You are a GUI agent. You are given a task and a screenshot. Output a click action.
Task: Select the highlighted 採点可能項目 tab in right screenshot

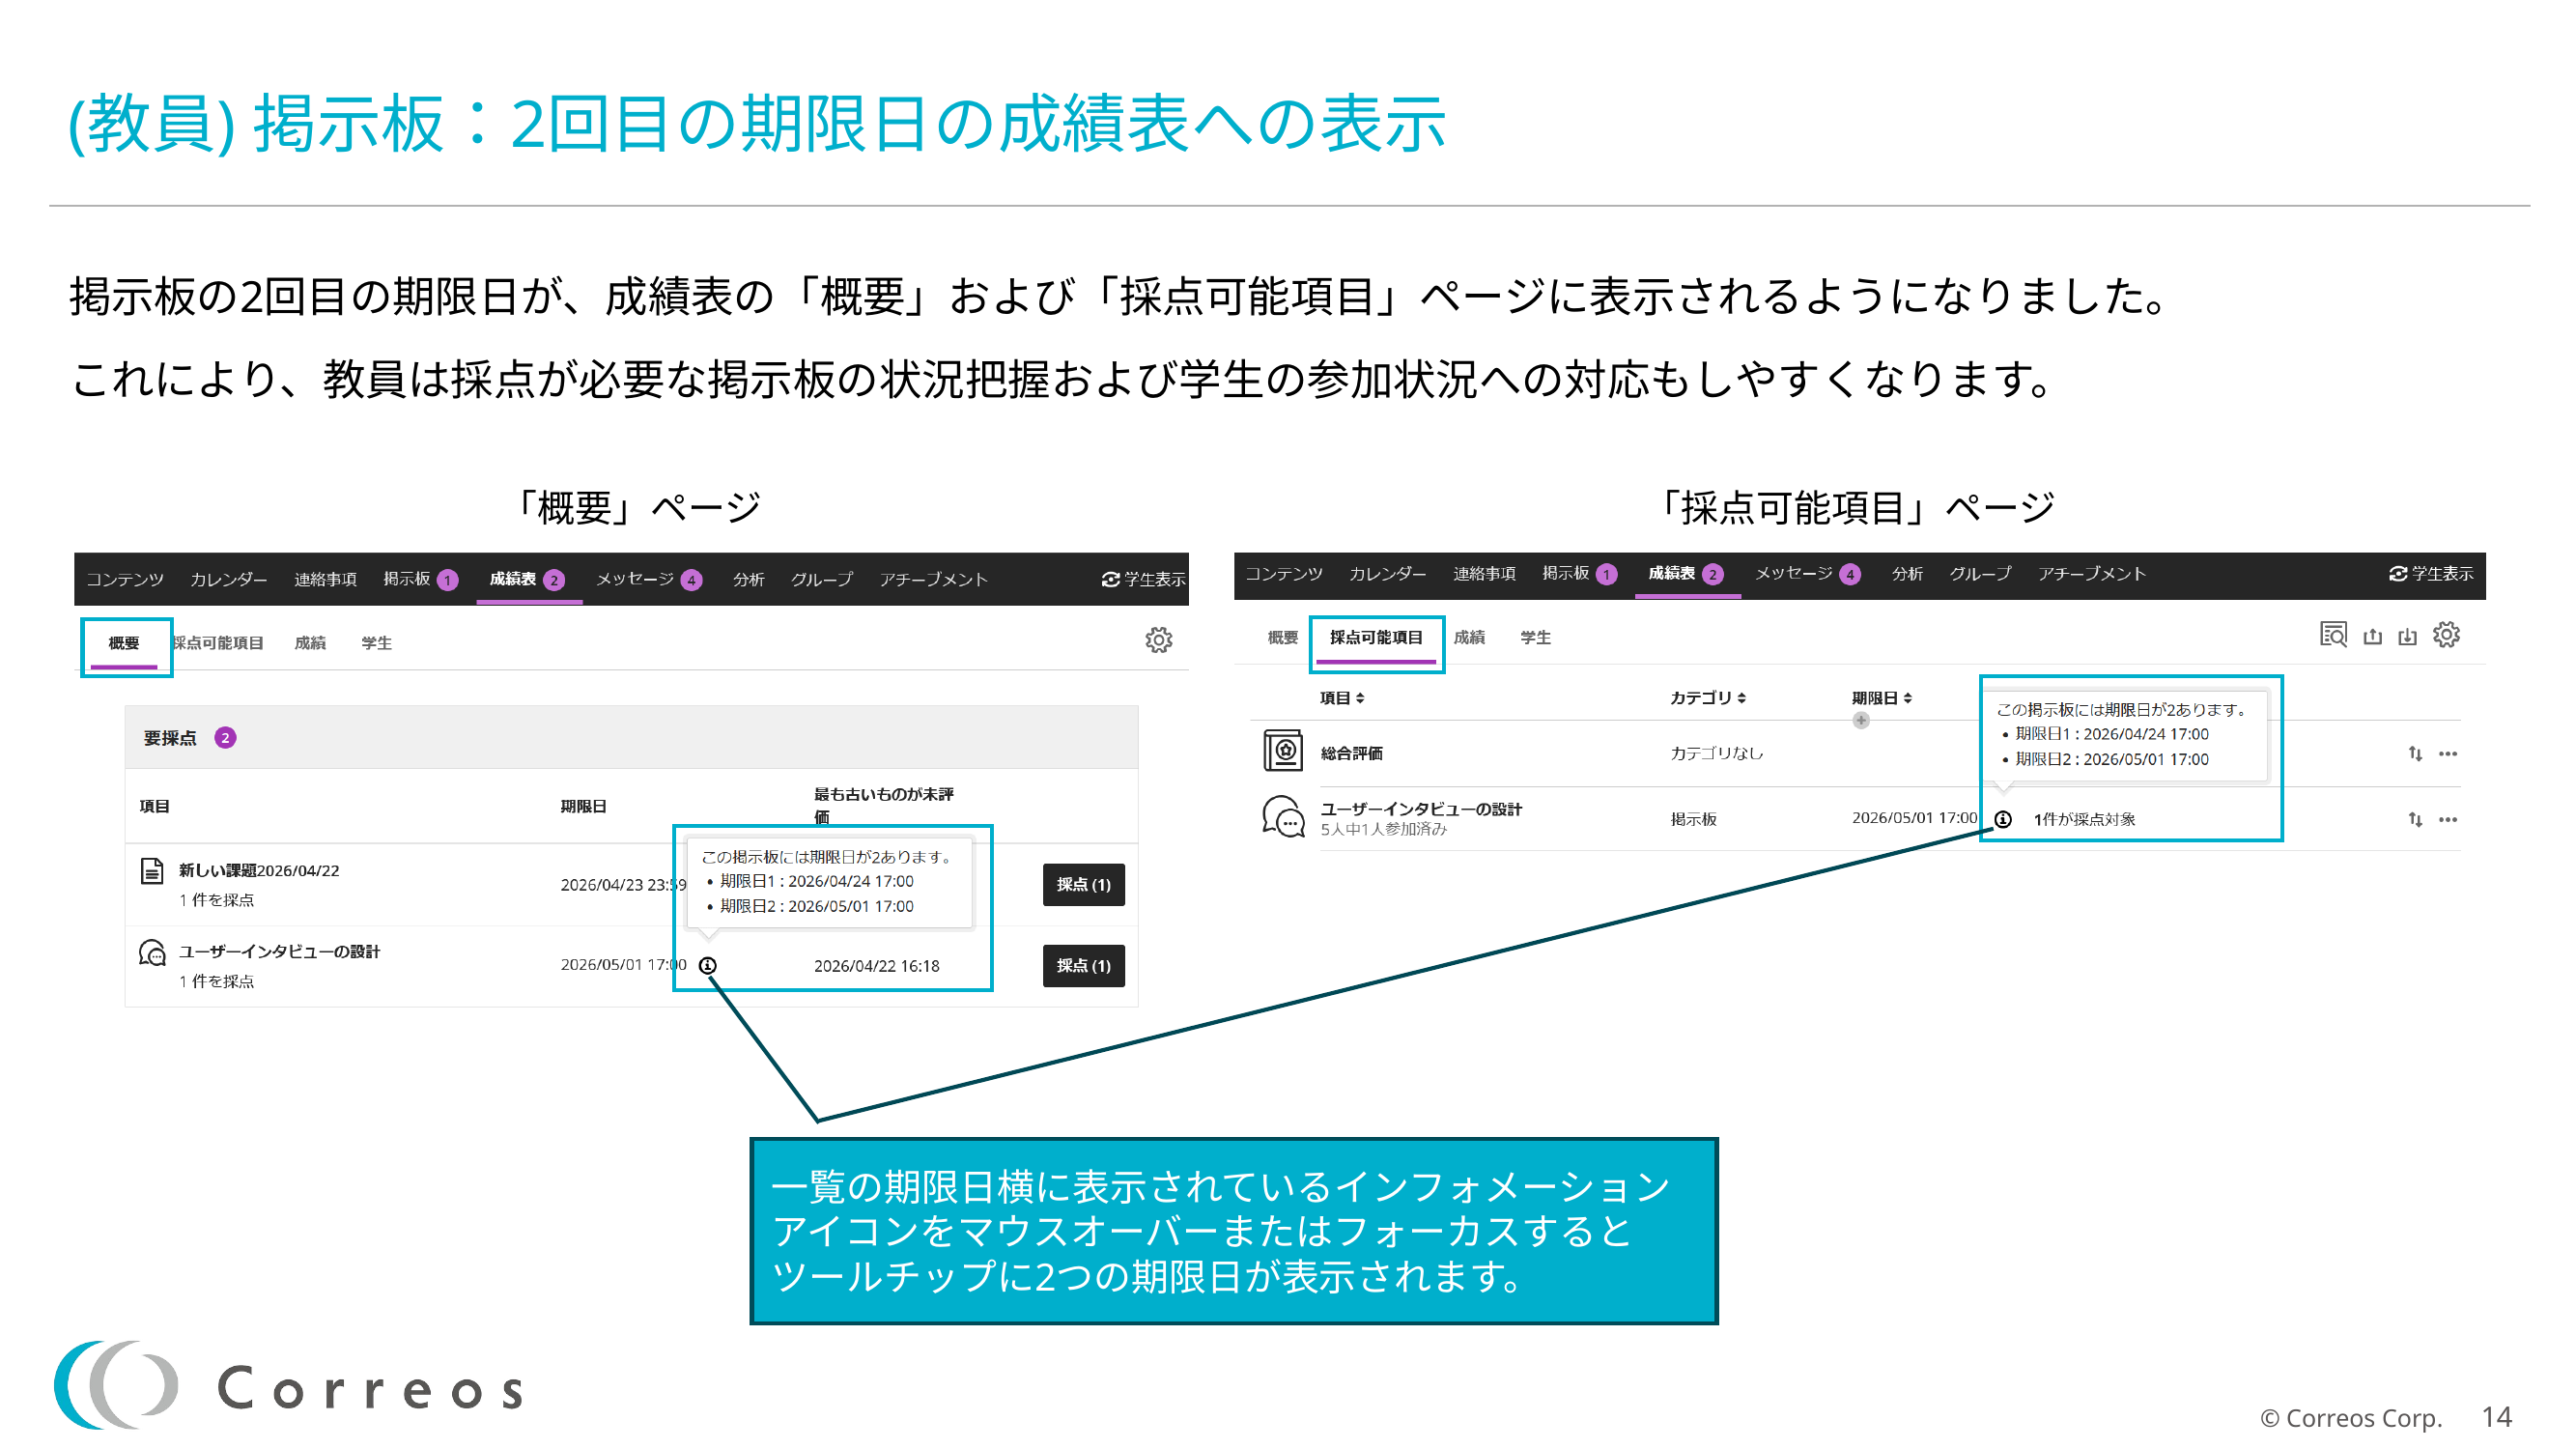(1376, 637)
